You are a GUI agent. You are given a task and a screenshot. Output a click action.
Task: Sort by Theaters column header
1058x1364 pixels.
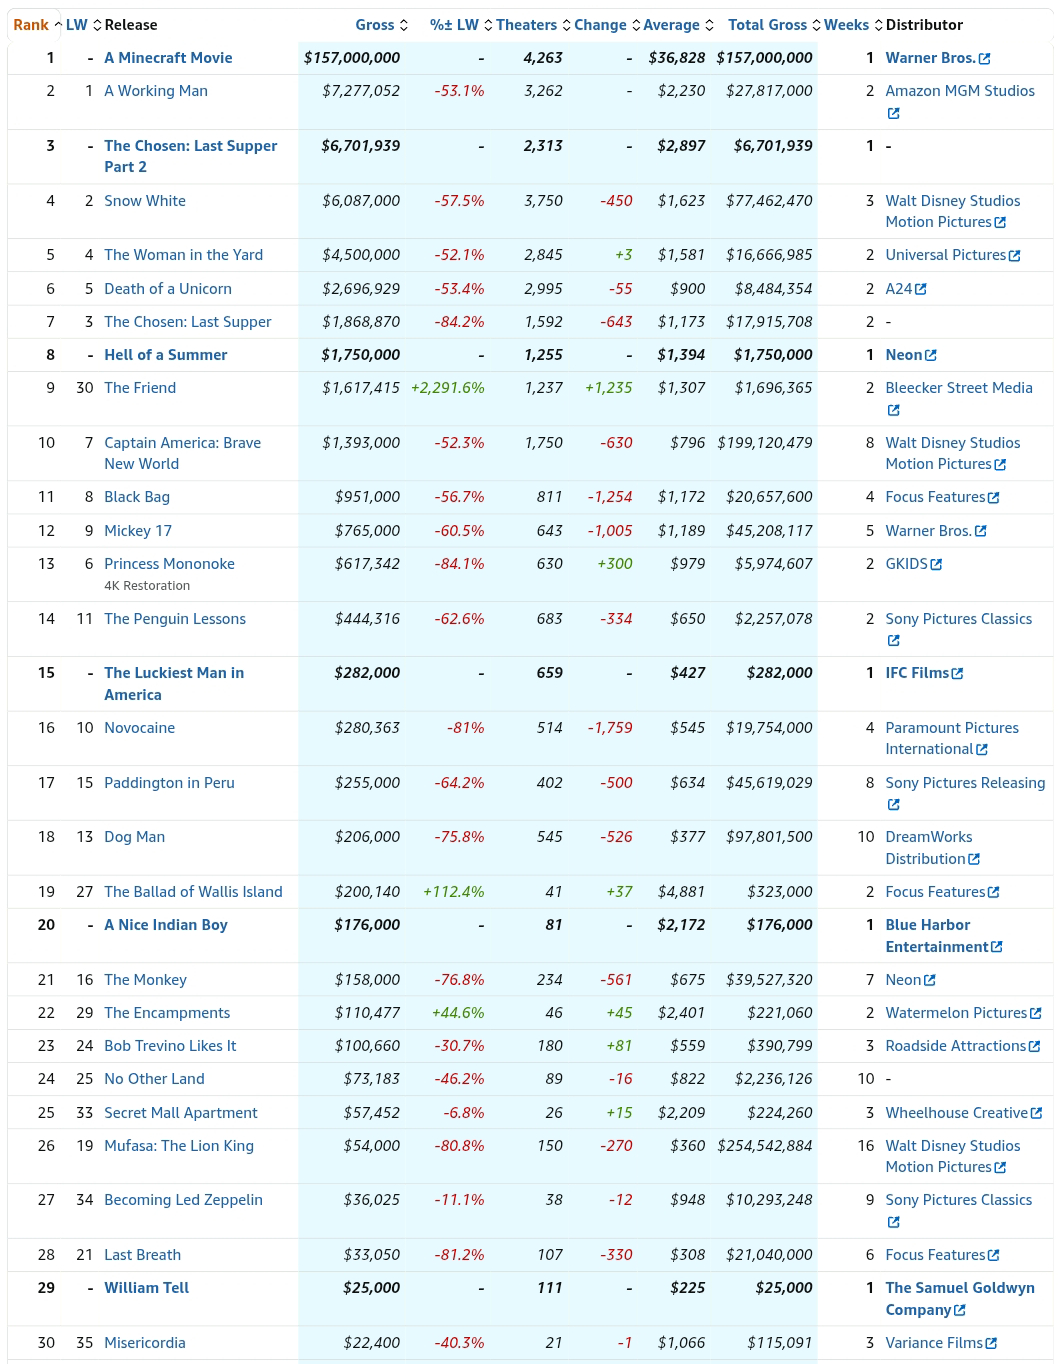coord(533,25)
